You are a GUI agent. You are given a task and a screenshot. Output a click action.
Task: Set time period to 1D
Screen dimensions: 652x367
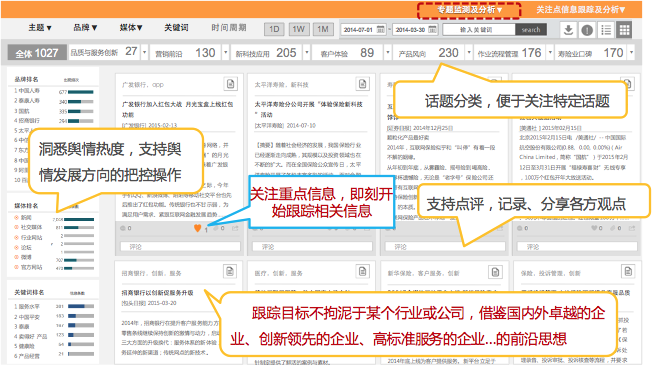pyautogui.click(x=274, y=30)
